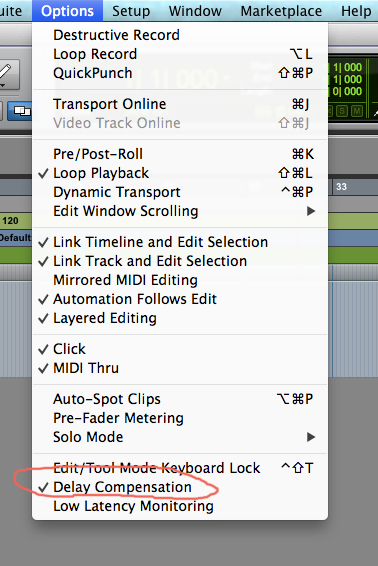This screenshot has width=378, height=566.
Task: Select the Pencil tool icon
Action: click(x=8, y=74)
